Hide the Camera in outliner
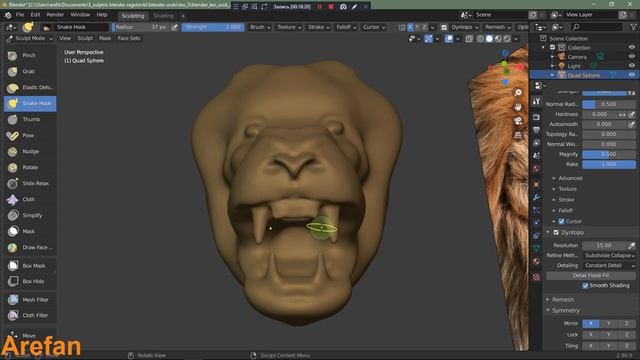Image resolution: width=640 pixels, height=360 pixels. coord(631,56)
